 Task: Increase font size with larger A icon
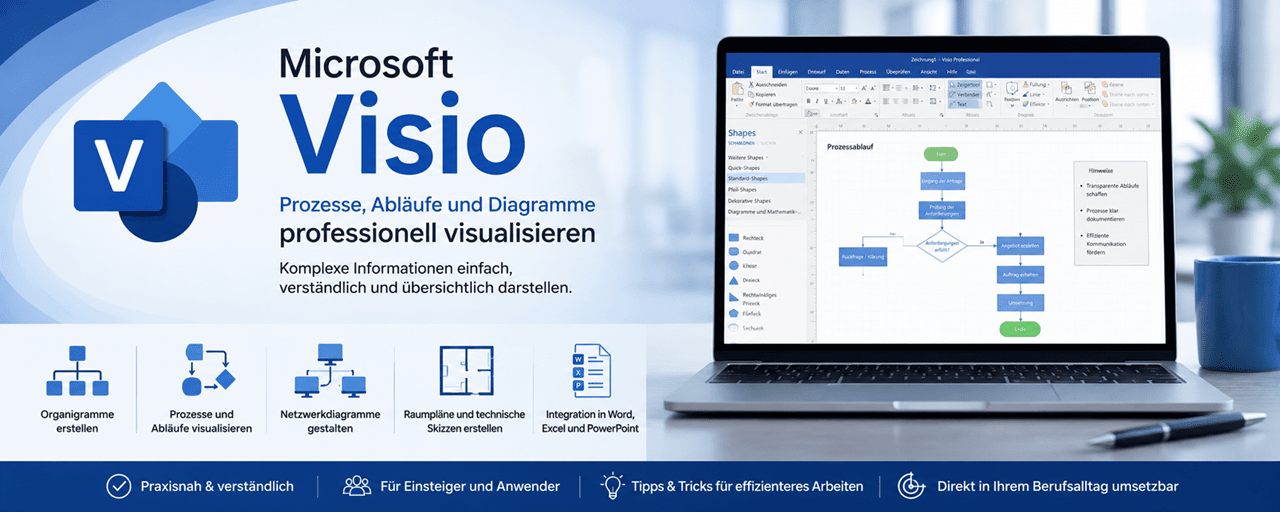click(x=864, y=88)
